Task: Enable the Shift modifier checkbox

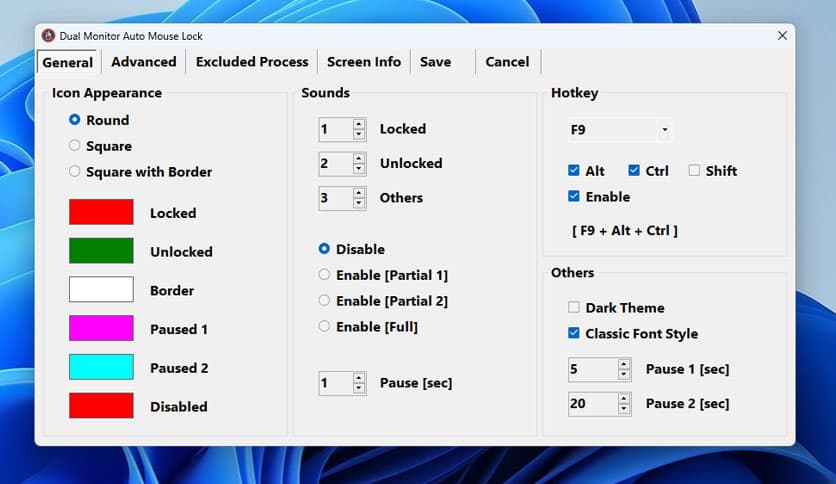Action: pyautogui.click(x=694, y=171)
